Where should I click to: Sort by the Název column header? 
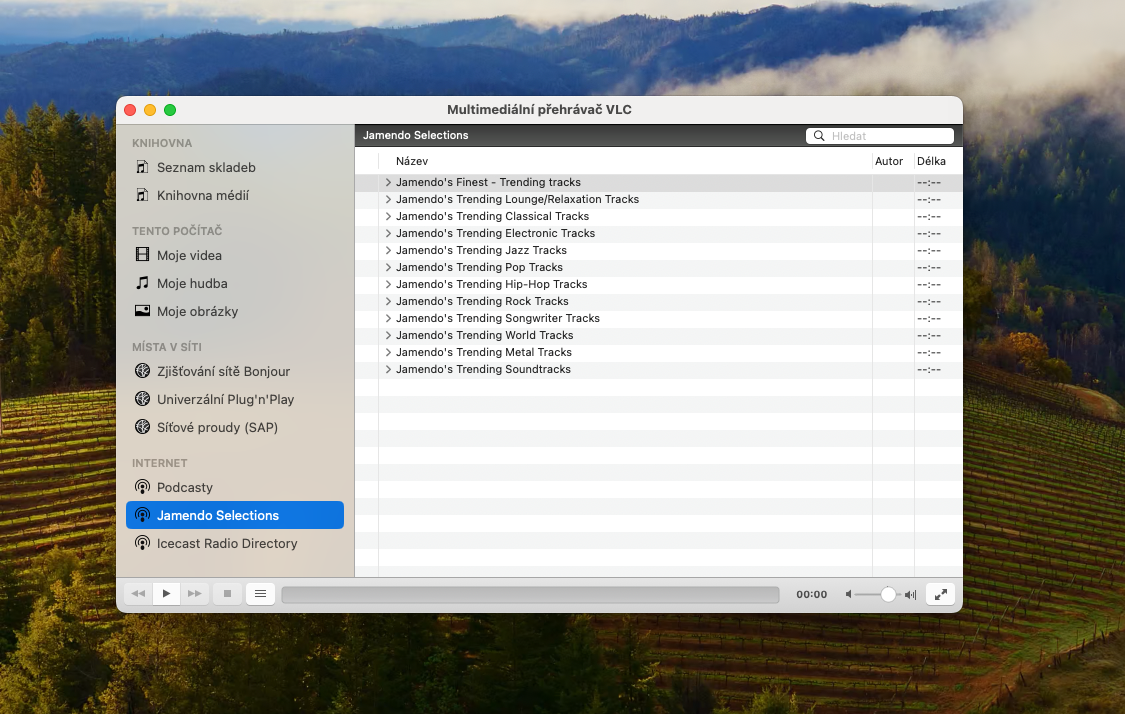coord(625,161)
